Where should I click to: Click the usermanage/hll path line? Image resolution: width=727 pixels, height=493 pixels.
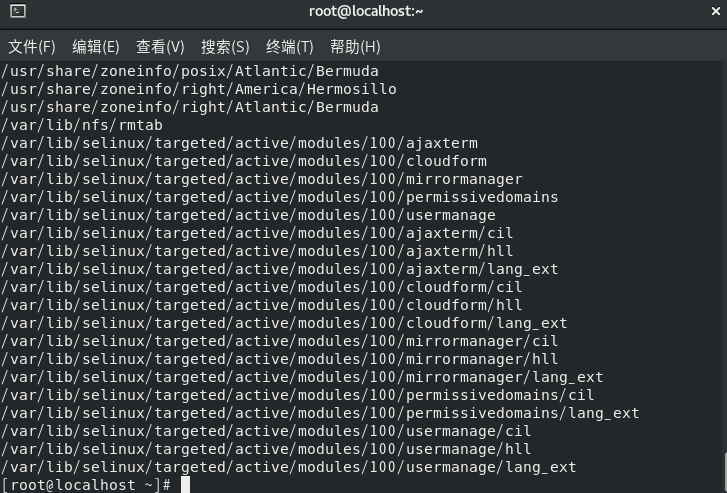(266, 449)
